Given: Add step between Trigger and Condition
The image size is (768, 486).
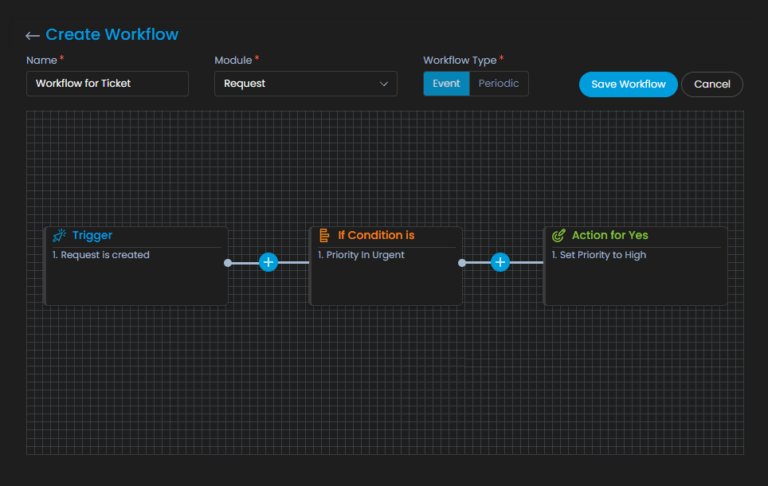Looking at the screenshot, I should click(268, 263).
